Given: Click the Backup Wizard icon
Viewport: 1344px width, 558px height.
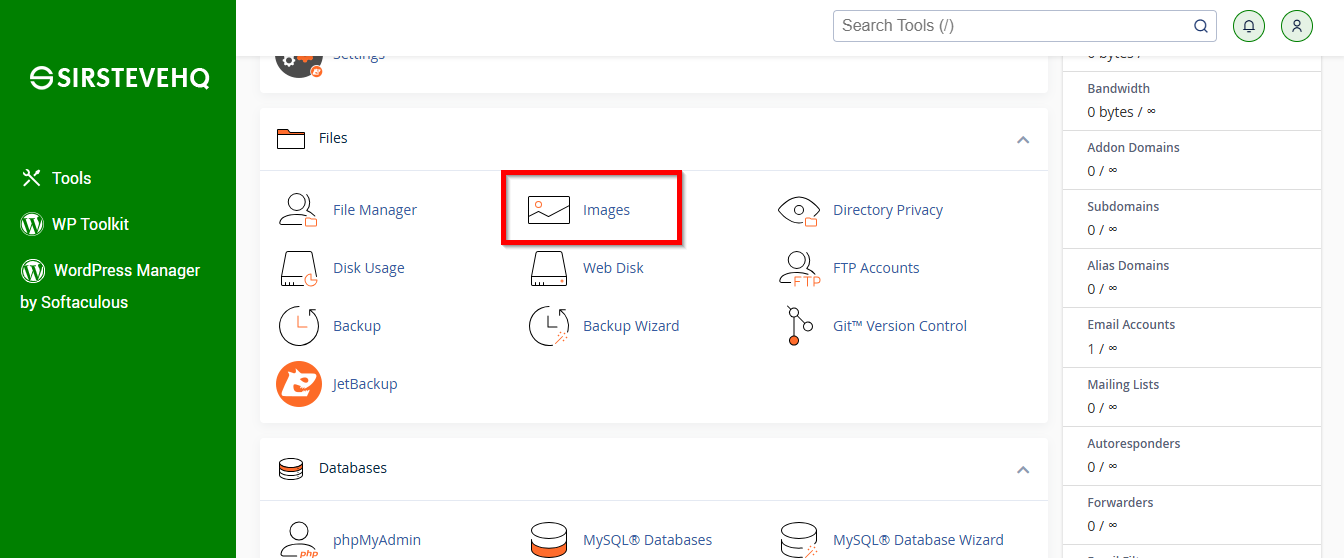Looking at the screenshot, I should (x=548, y=326).
